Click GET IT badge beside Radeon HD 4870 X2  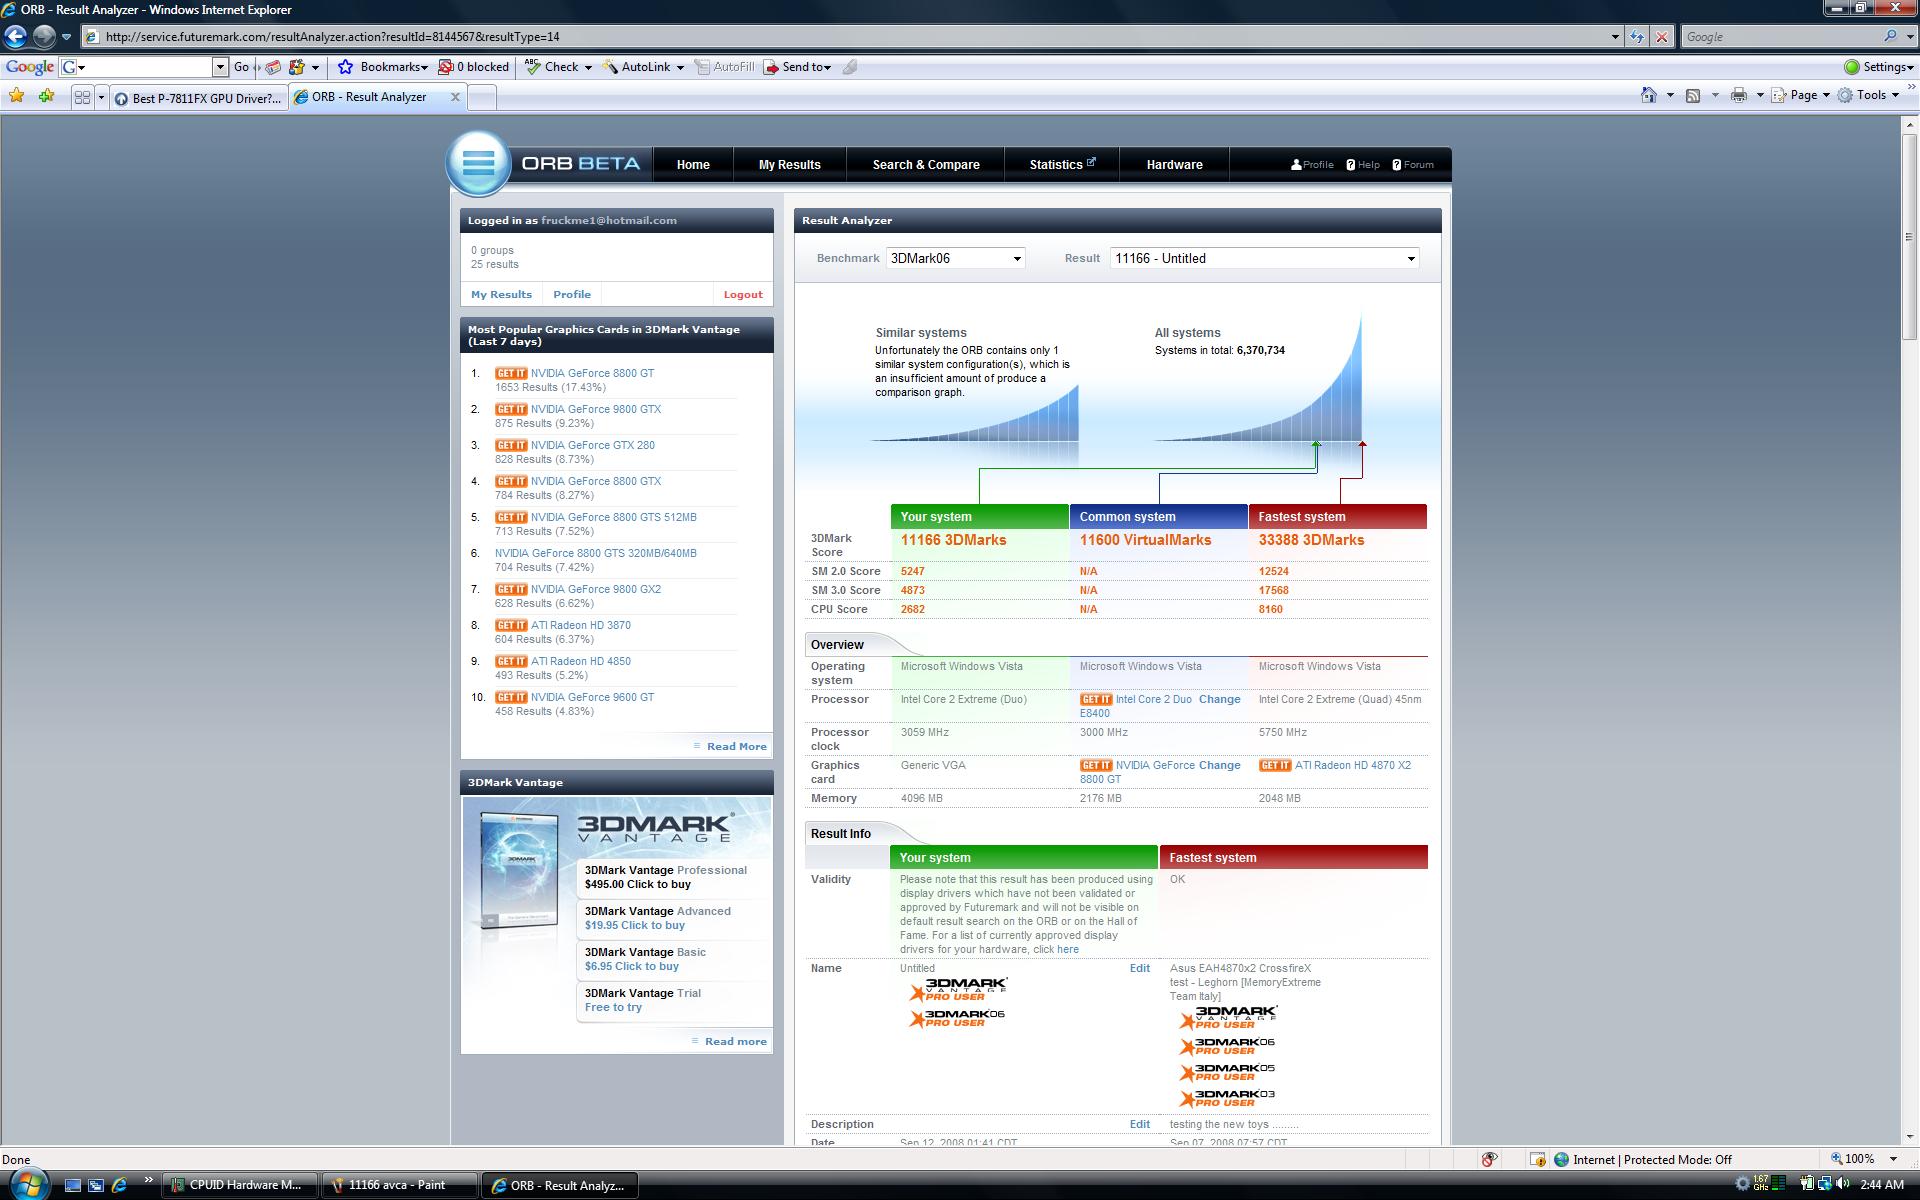point(1275,765)
